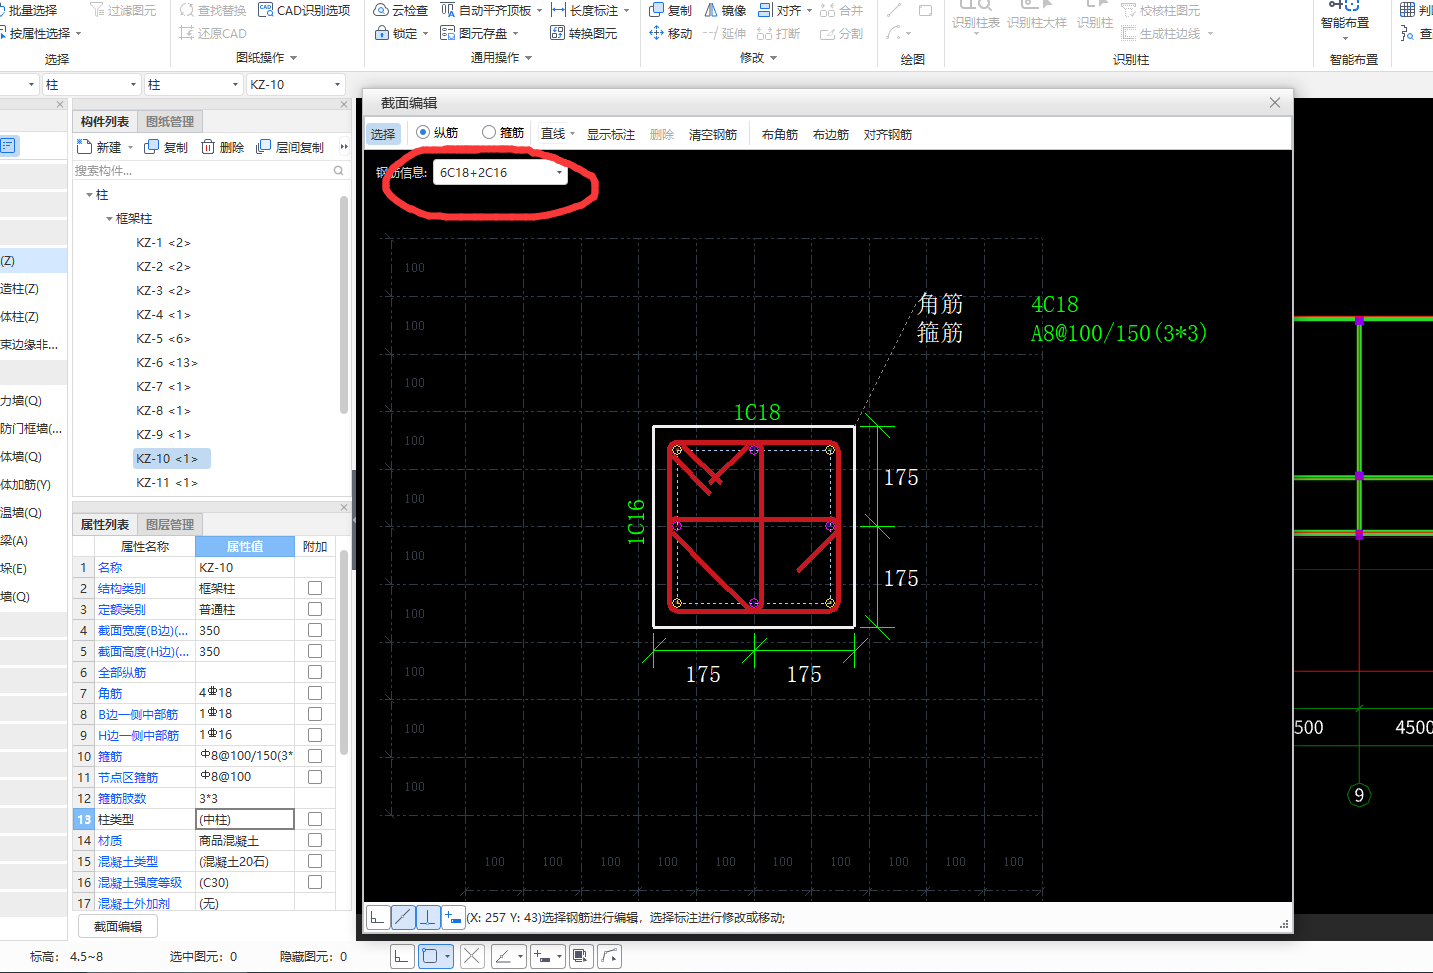Screen dimensions: 1433x973
Task: Switch to the 属性列表 tab
Action: click(x=105, y=524)
